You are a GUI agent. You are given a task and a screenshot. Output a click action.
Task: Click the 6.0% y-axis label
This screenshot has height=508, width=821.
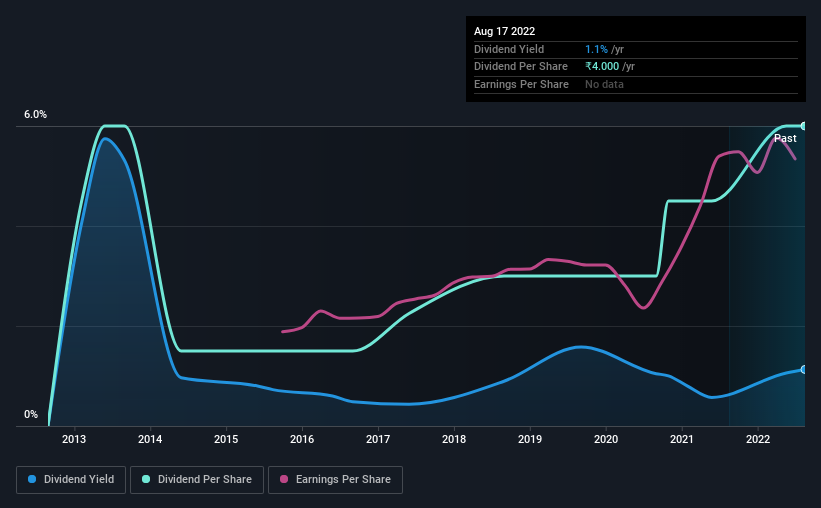[35, 115]
